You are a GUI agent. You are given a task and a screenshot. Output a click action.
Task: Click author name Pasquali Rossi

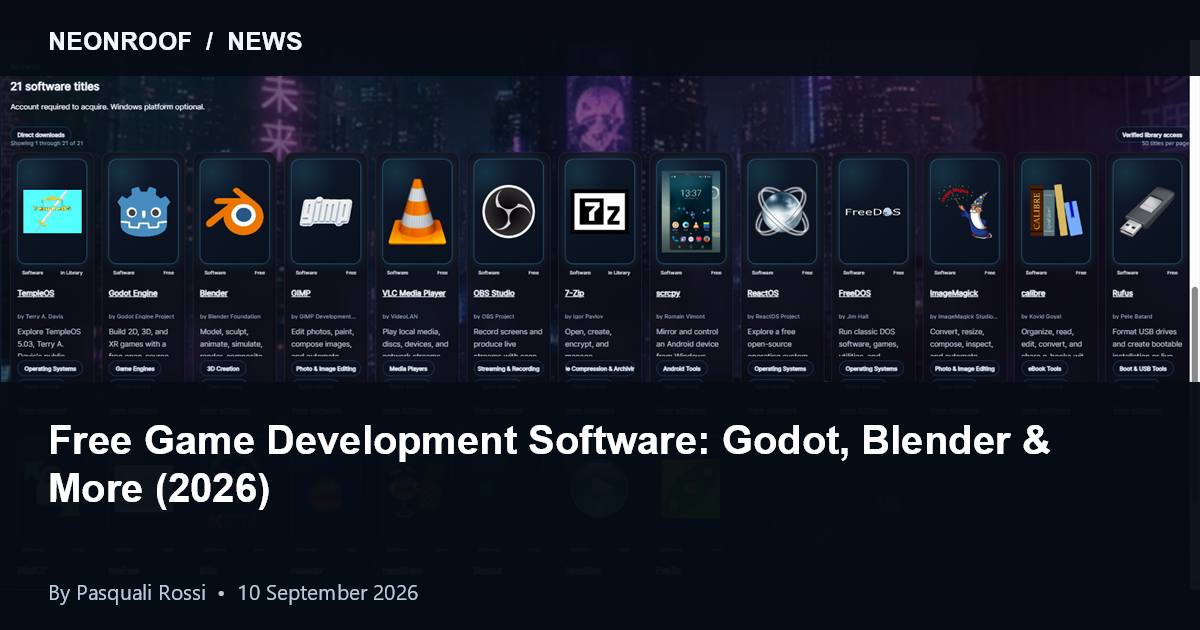pos(139,593)
